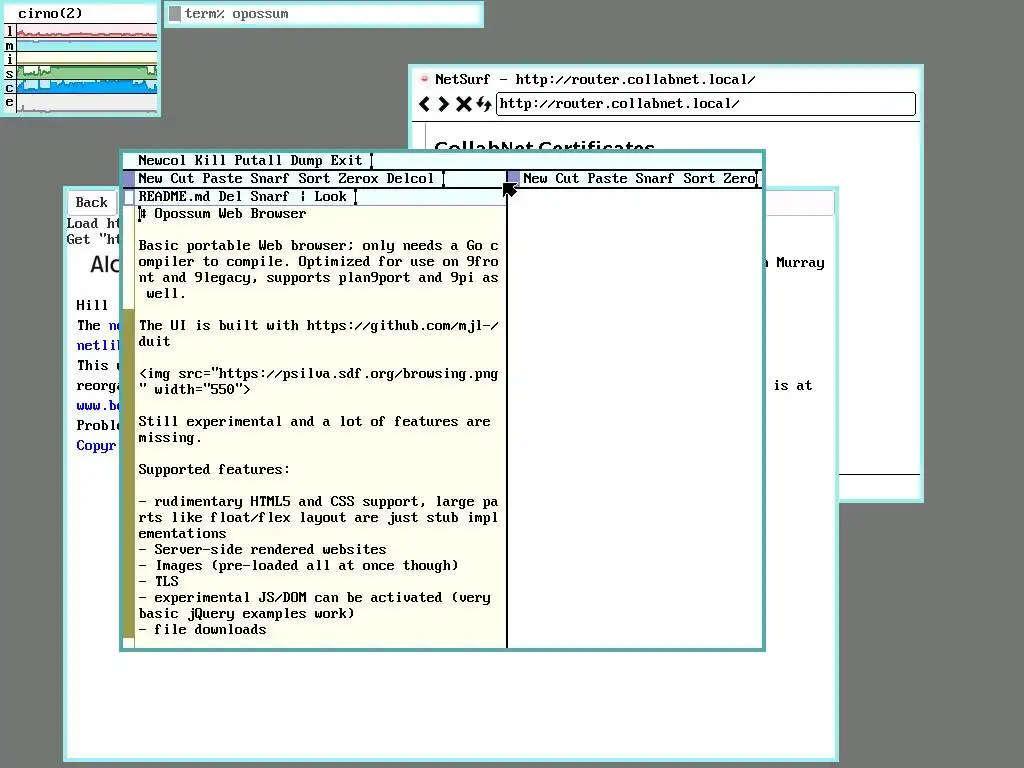Click the 'l' load graph in stats window
The height and width of the screenshot is (768, 1024).
87,31
